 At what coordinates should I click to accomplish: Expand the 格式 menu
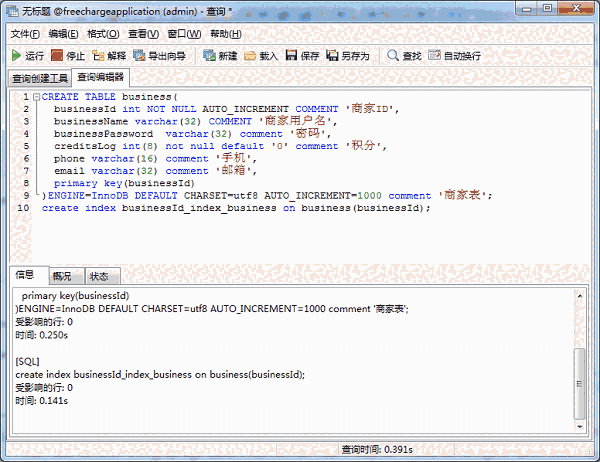pos(103,34)
